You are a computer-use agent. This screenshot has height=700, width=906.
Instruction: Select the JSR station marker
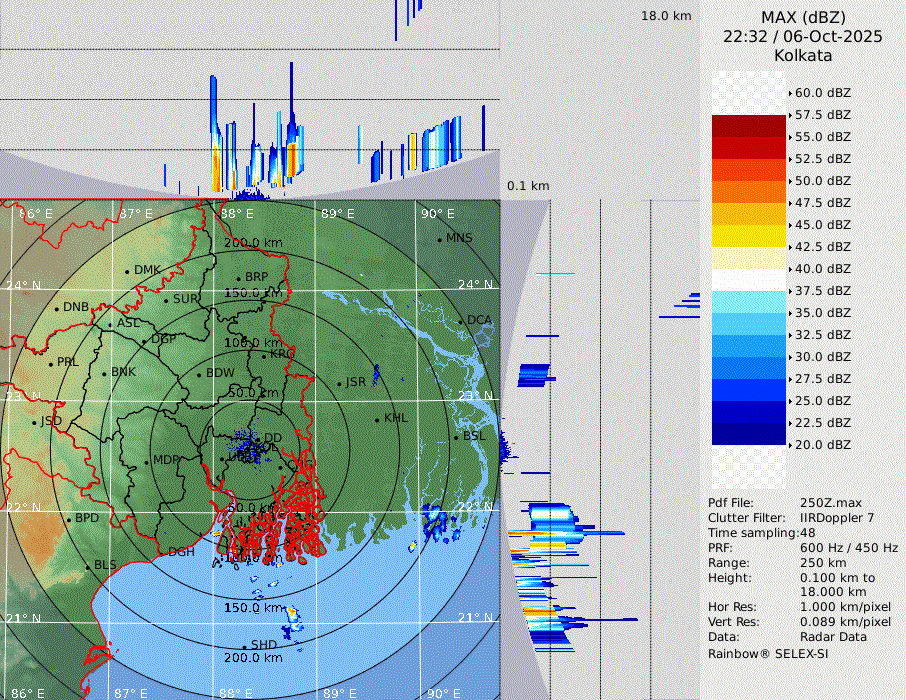(339, 383)
